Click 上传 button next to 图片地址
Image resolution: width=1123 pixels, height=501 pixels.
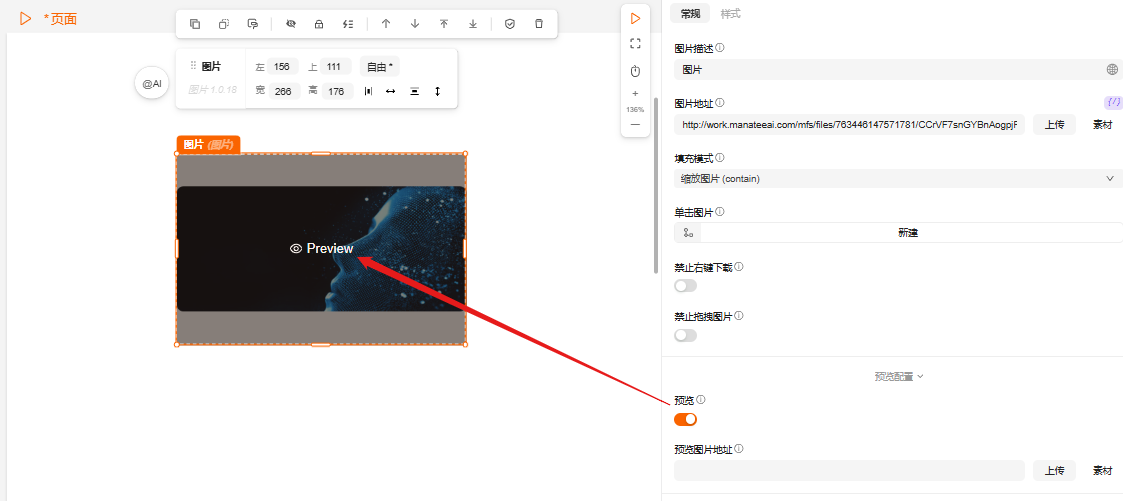(1054, 125)
